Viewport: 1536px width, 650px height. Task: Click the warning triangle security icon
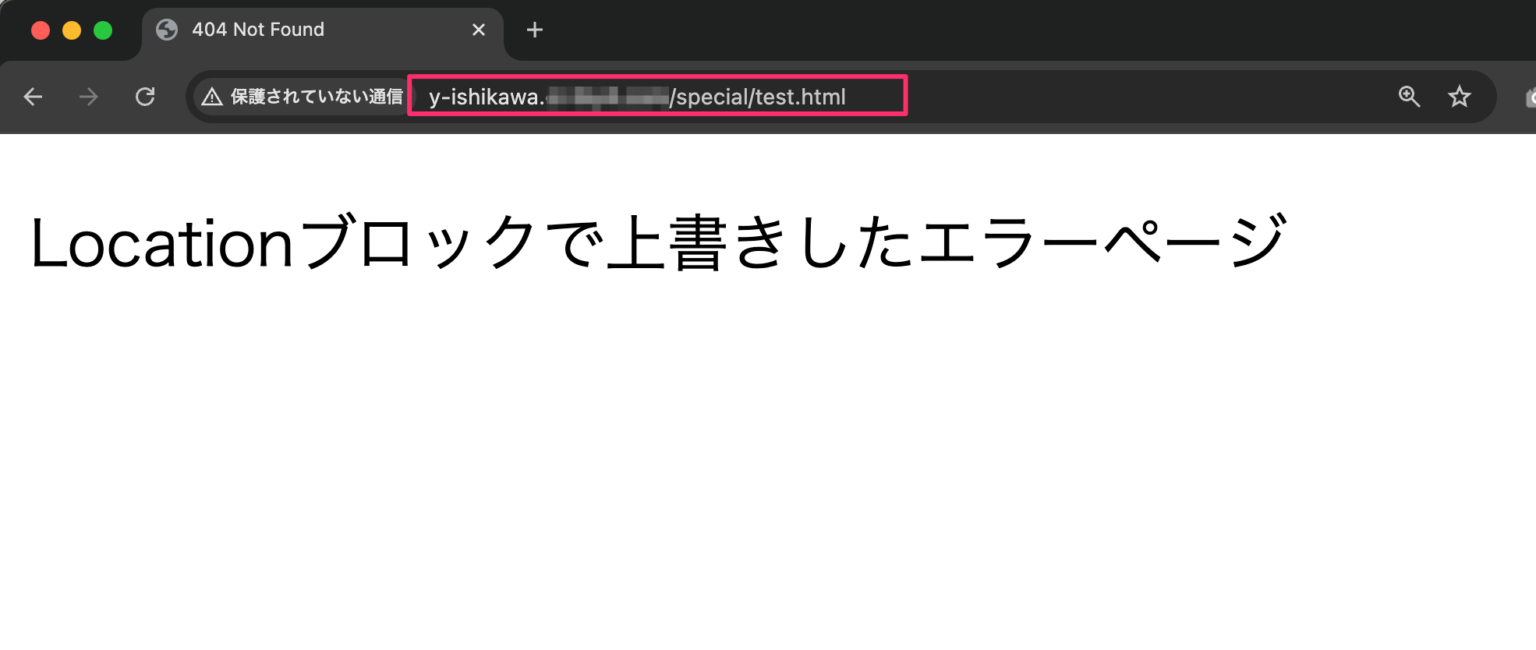click(x=211, y=96)
